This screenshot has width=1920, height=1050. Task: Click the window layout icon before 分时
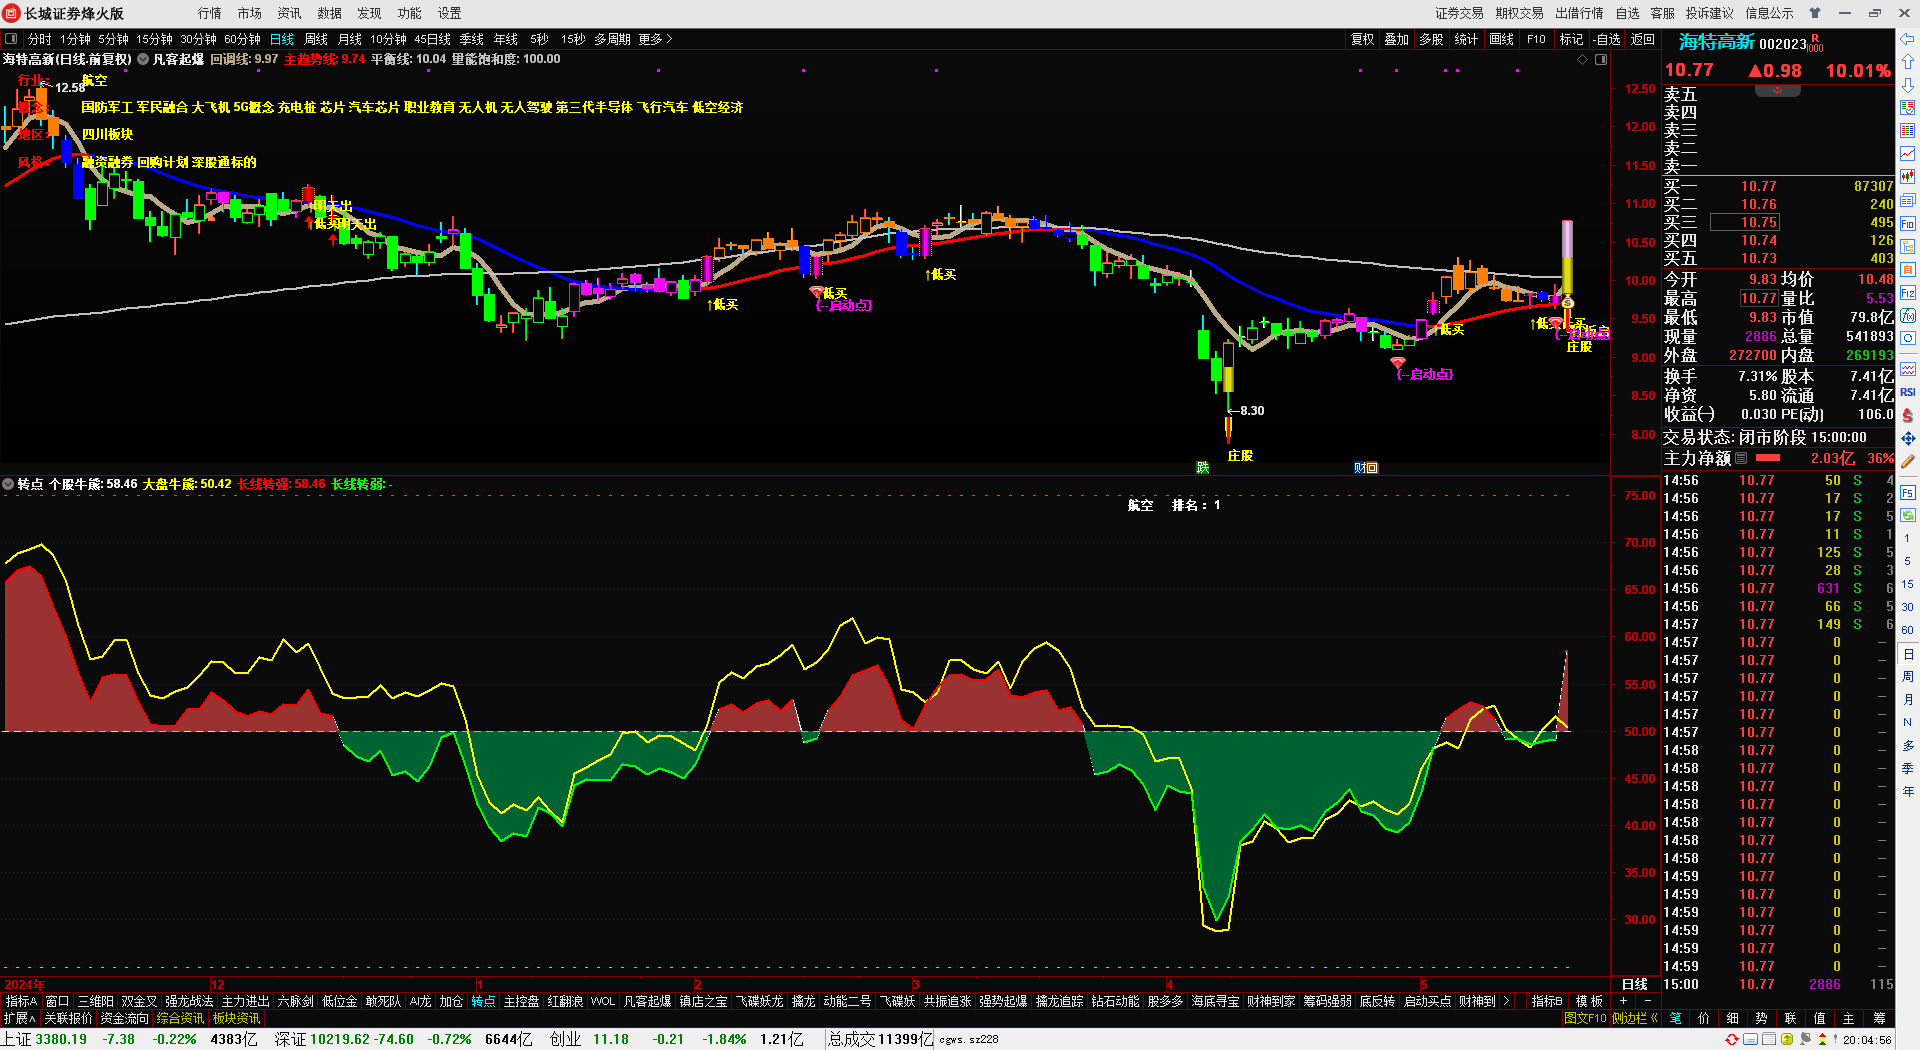(11, 39)
